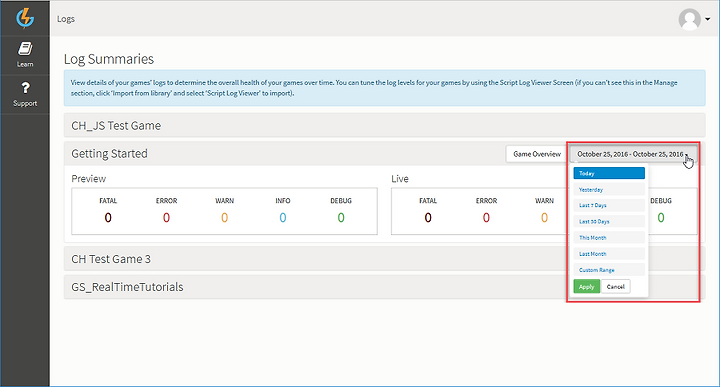Open the user avatar menu
Image resolution: width=720 pixels, height=387 pixels.
[x=690, y=19]
